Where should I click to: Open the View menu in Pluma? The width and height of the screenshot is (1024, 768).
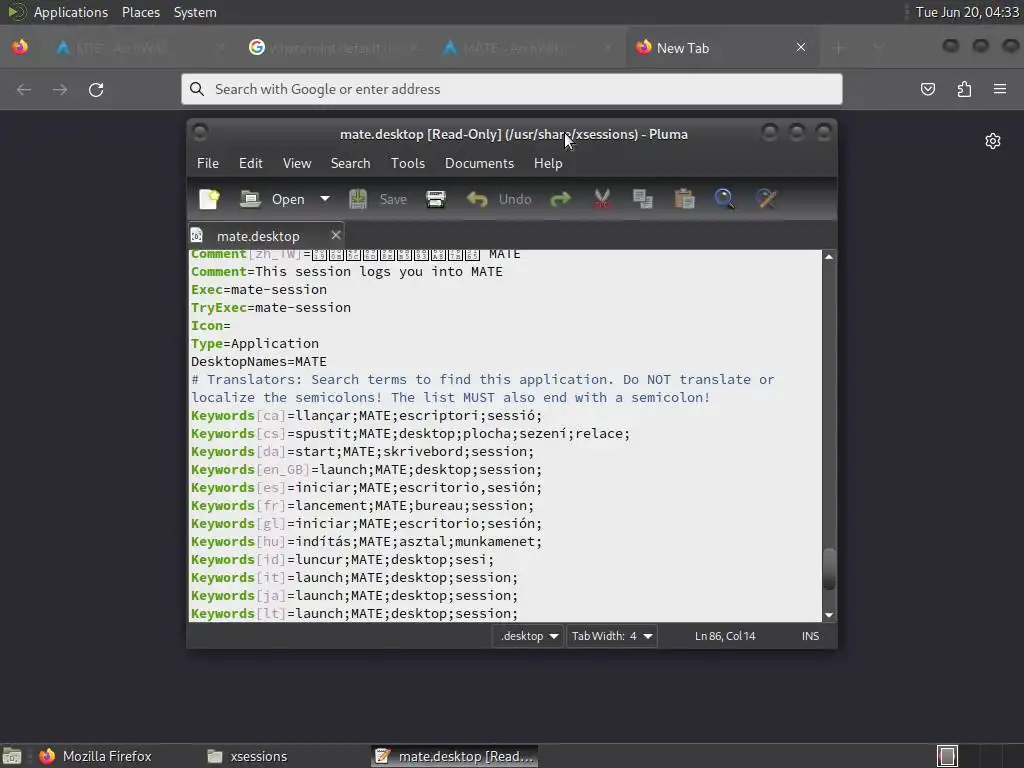296,163
